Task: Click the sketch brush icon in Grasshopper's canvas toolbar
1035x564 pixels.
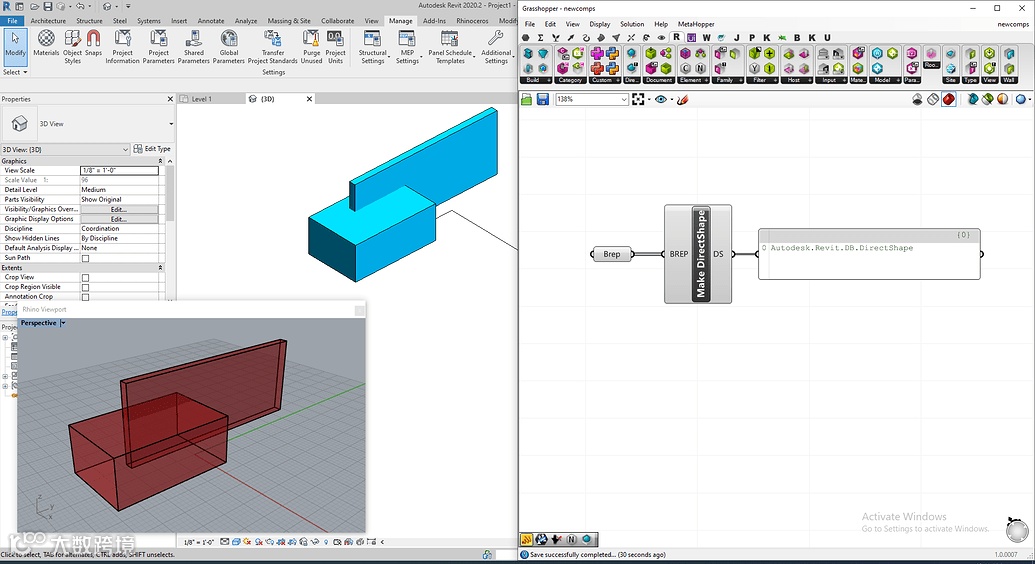Action: pos(683,99)
